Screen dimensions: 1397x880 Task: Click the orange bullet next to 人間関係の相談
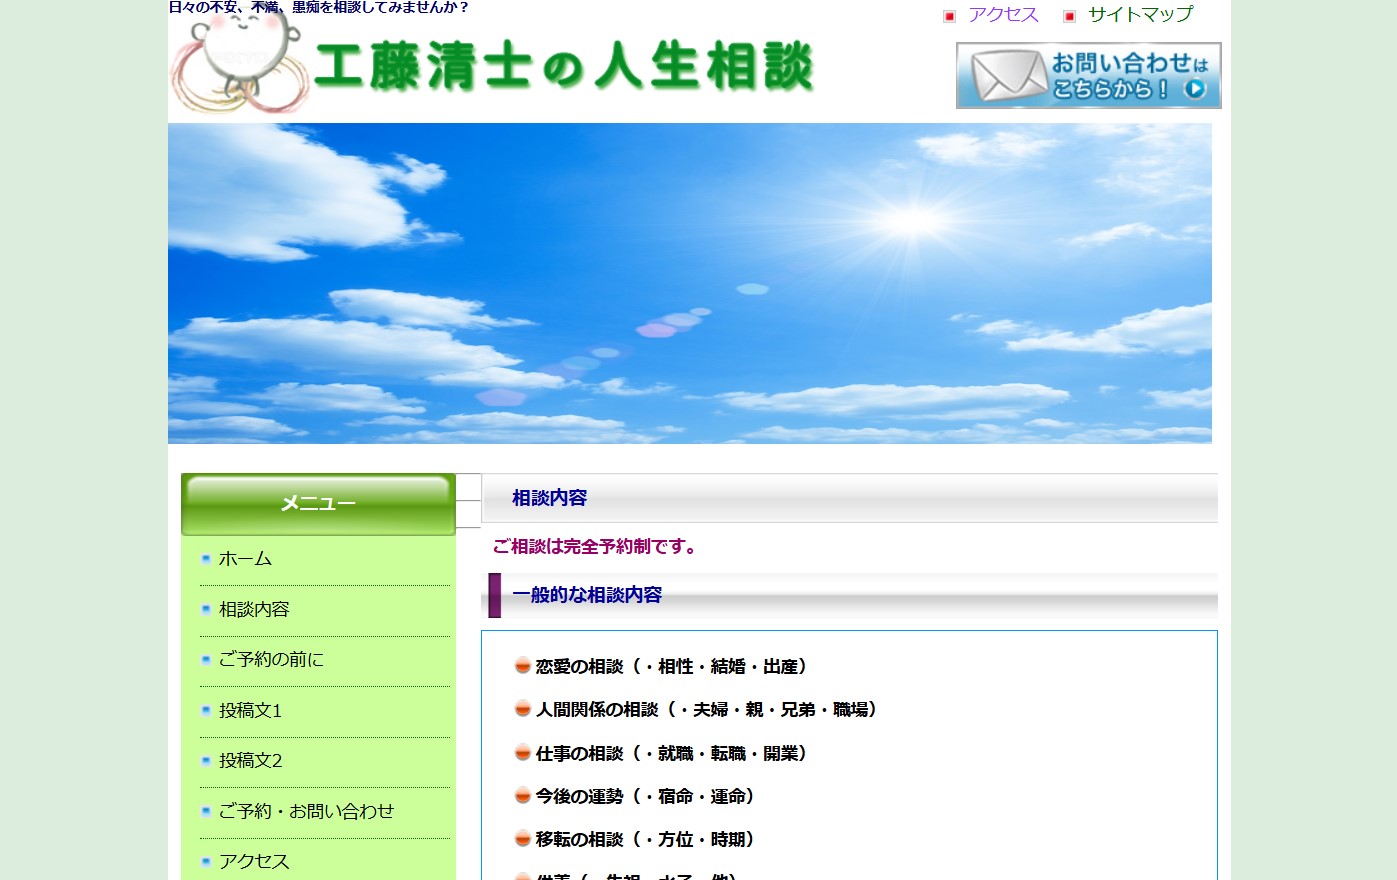[522, 709]
